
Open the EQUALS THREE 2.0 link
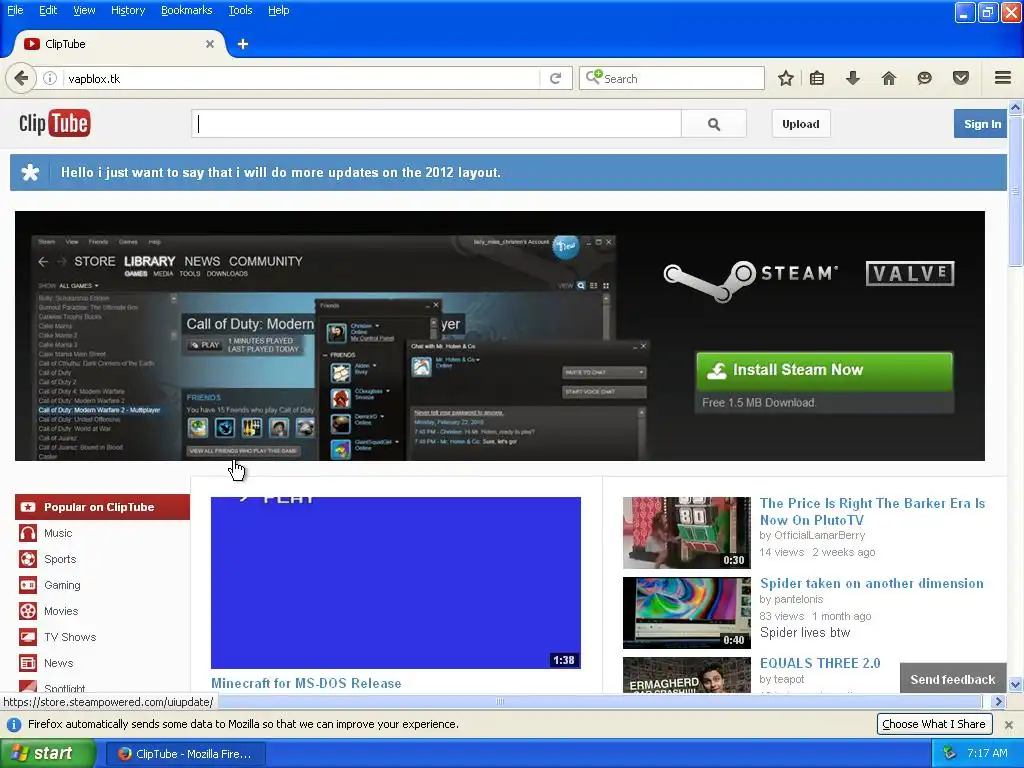pos(820,664)
